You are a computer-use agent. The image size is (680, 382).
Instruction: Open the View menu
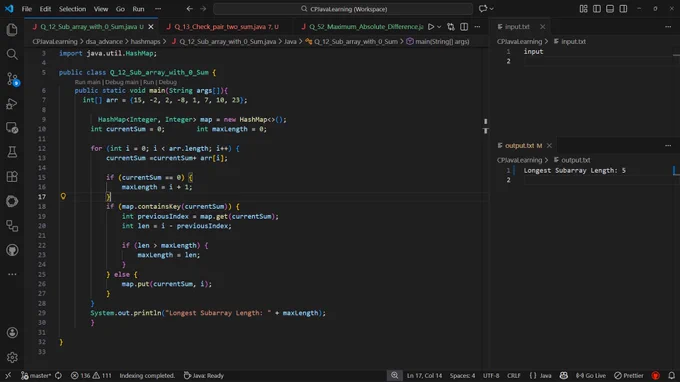pyautogui.click(x=101, y=9)
